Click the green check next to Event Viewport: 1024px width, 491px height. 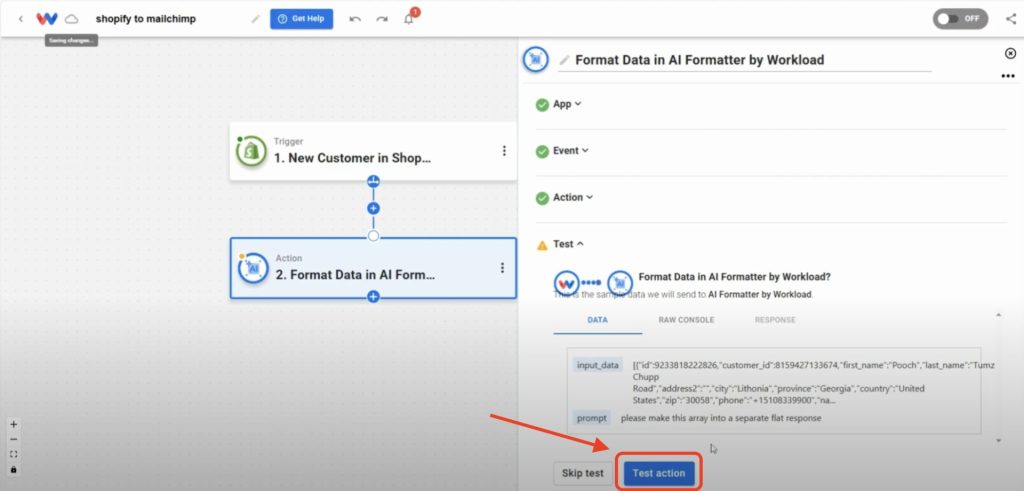542,151
